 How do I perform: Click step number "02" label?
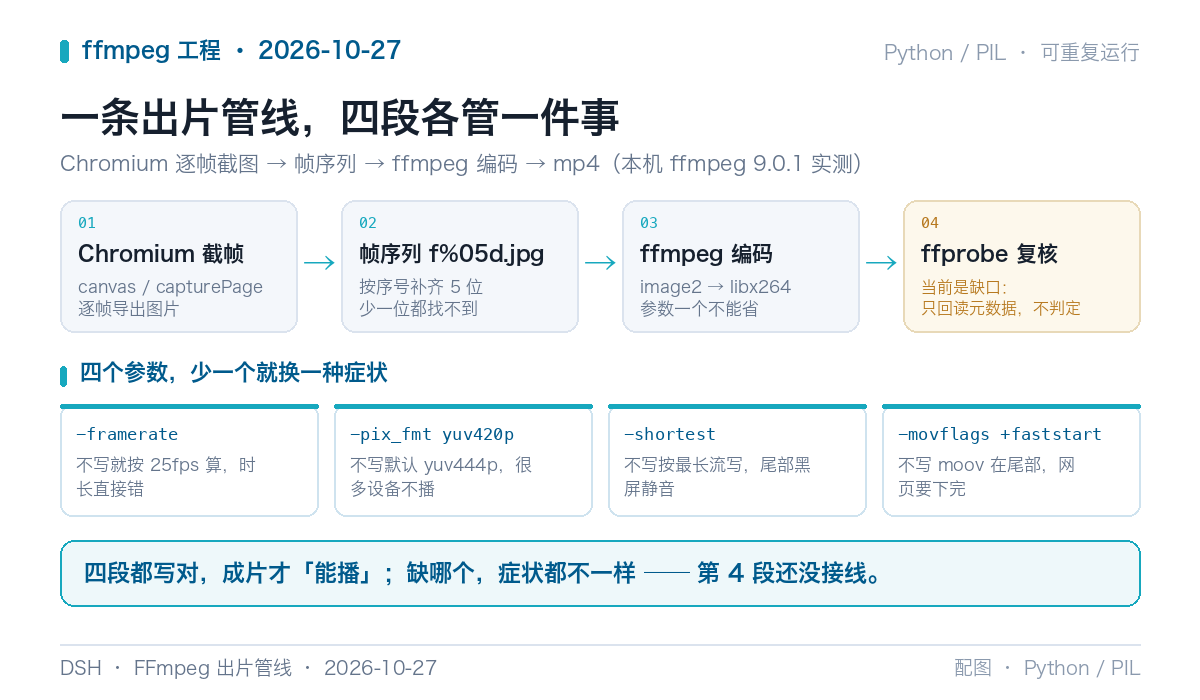368,223
